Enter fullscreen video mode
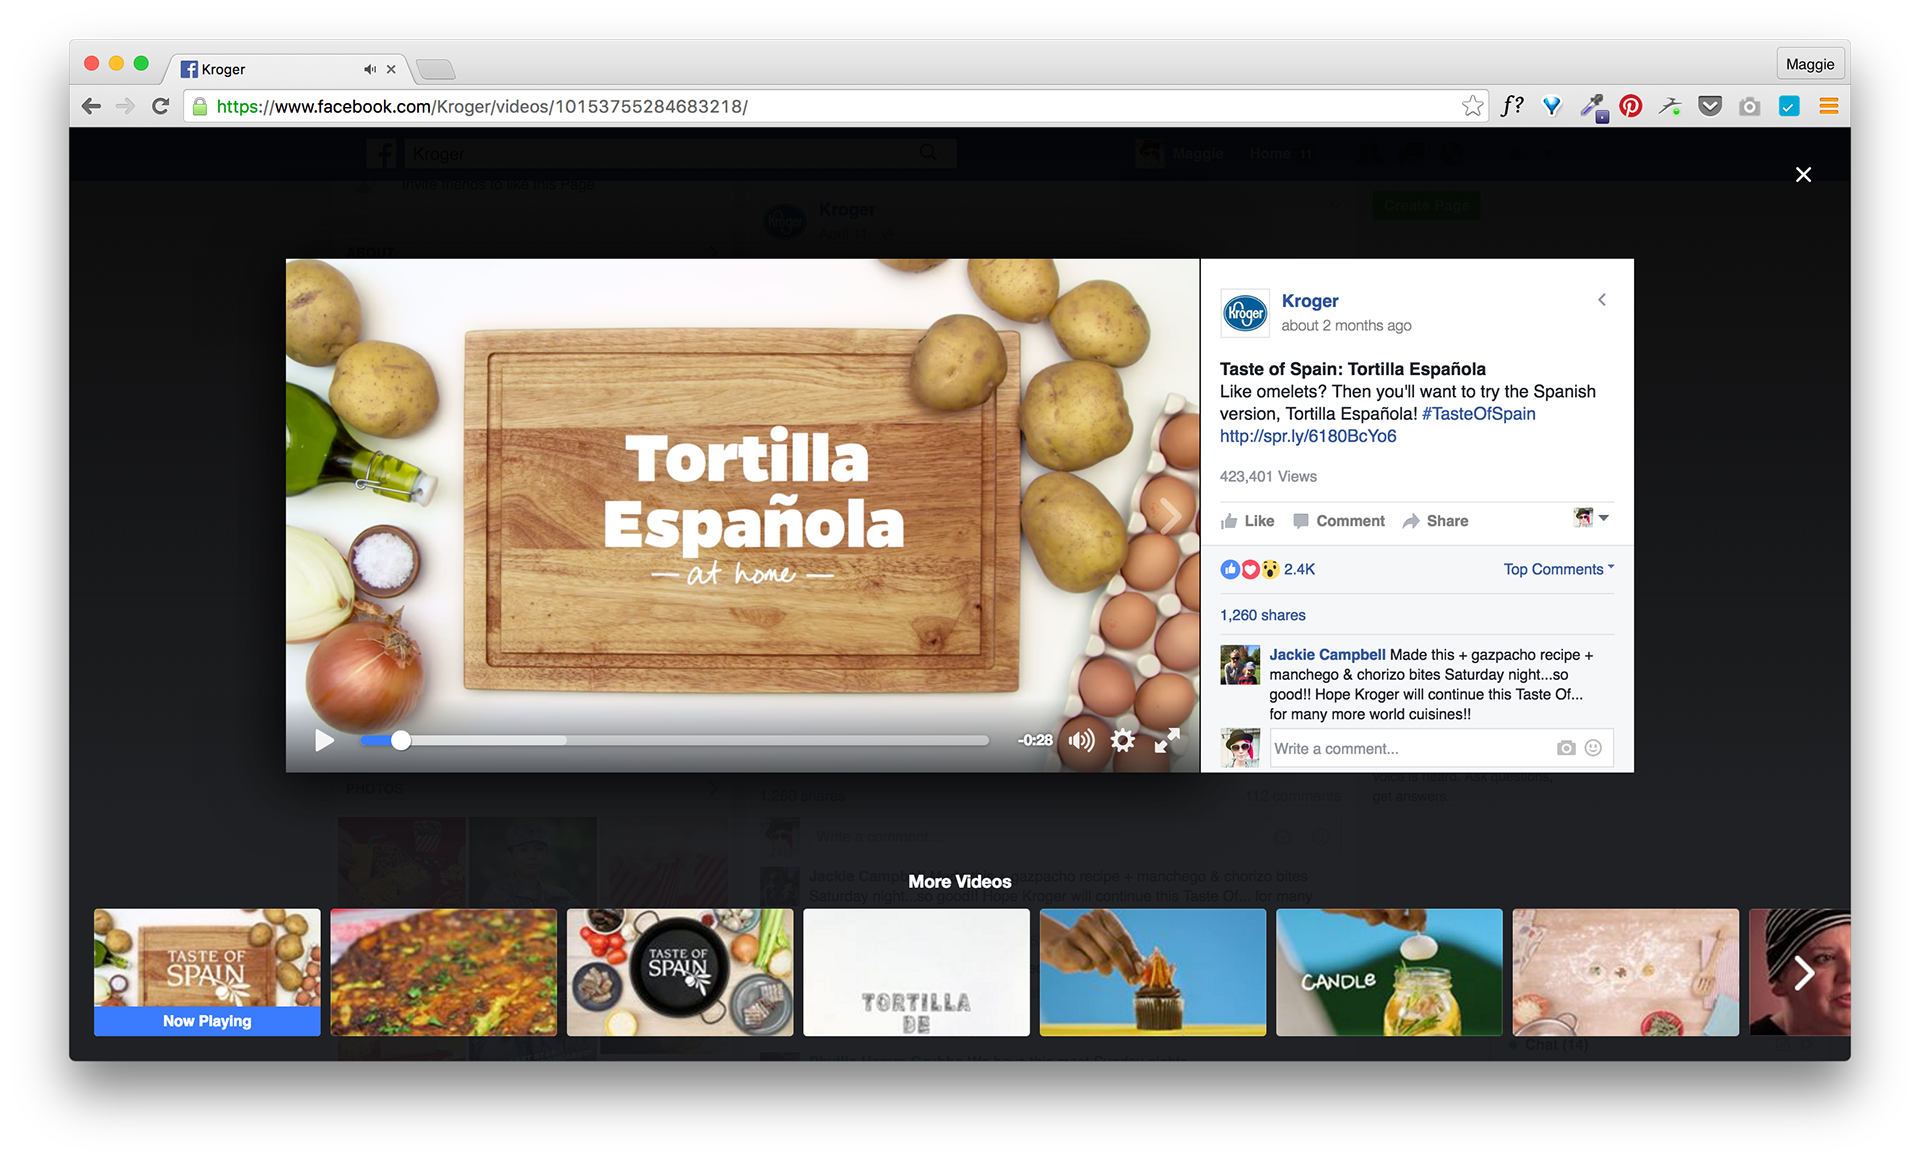This screenshot has height=1160, width=1920. coord(1167,740)
